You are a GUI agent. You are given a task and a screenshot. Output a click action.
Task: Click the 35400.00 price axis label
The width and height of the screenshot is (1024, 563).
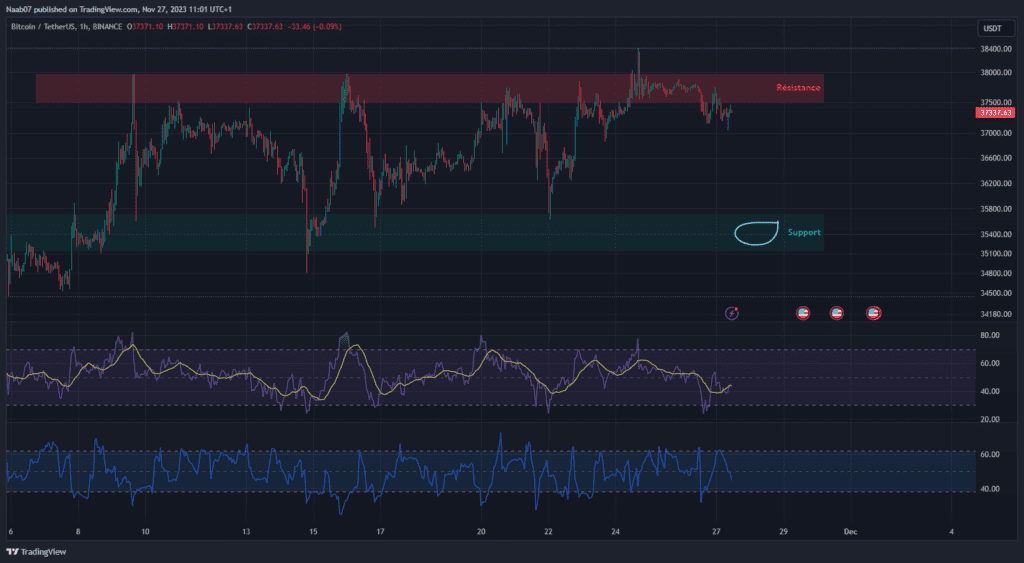[996, 234]
